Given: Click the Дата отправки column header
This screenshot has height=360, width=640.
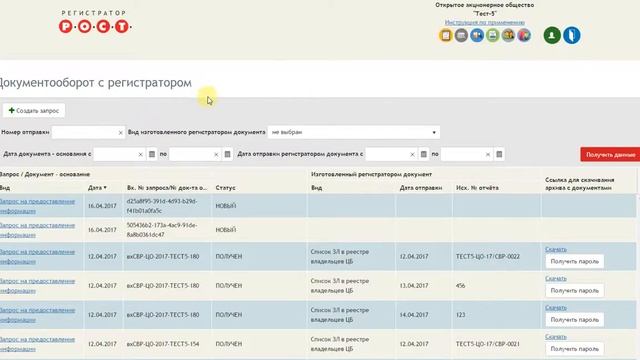Looking at the screenshot, I should [x=421, y=188].
